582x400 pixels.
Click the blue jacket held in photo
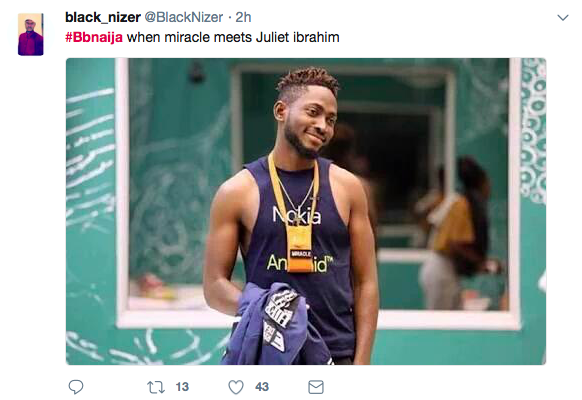277,325
